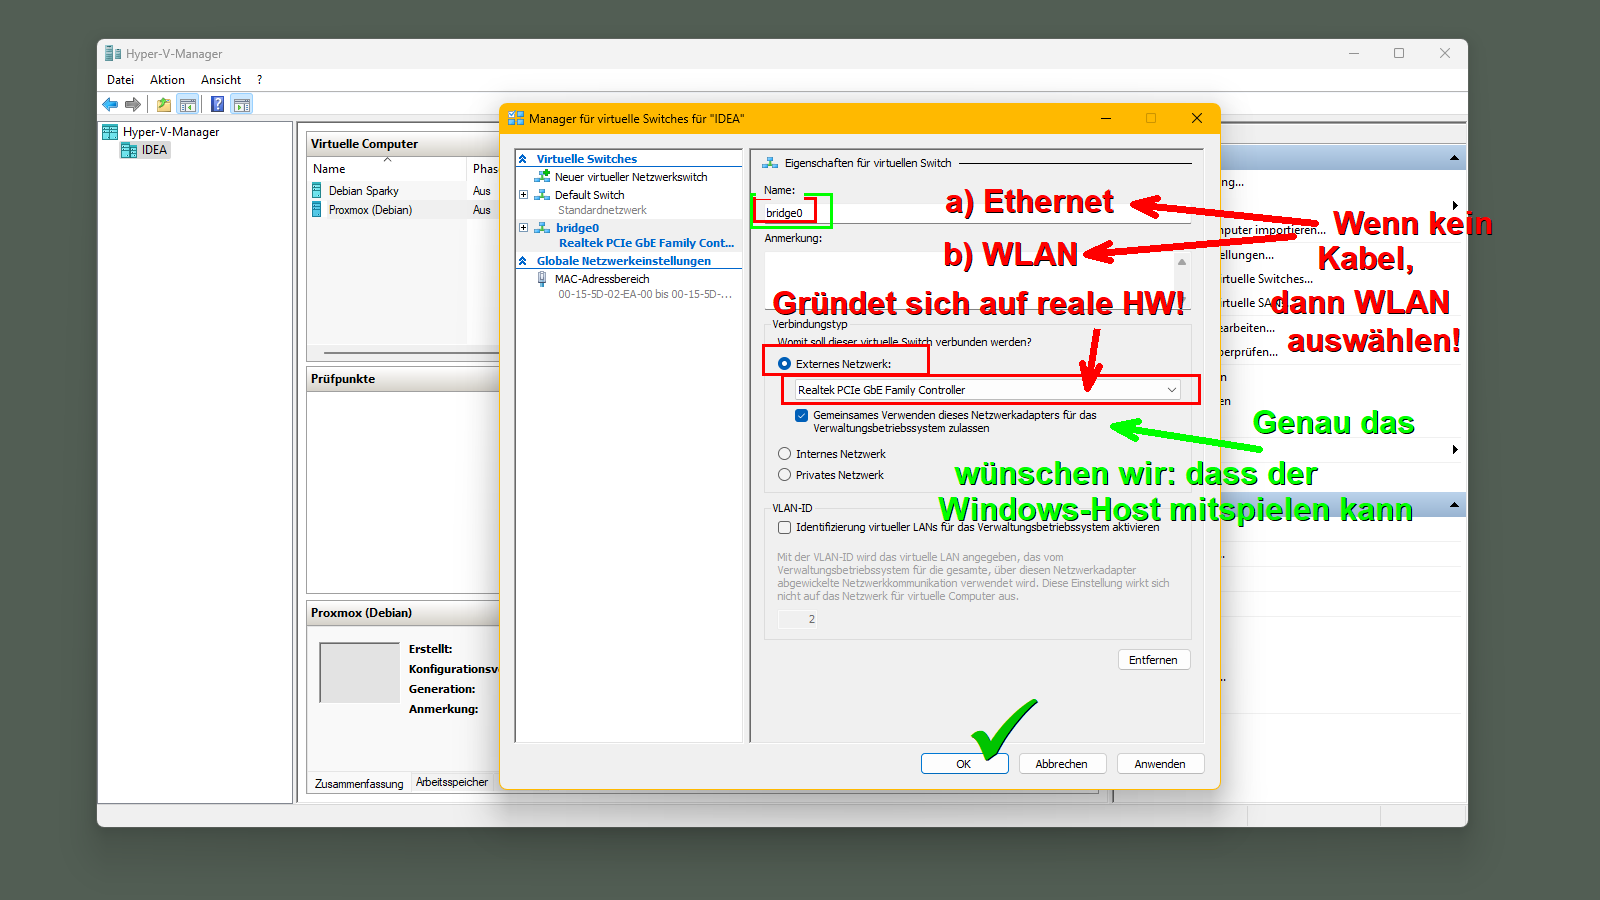
Task: Click the Help question mark toolbar icon
Action: click(217, 104)
